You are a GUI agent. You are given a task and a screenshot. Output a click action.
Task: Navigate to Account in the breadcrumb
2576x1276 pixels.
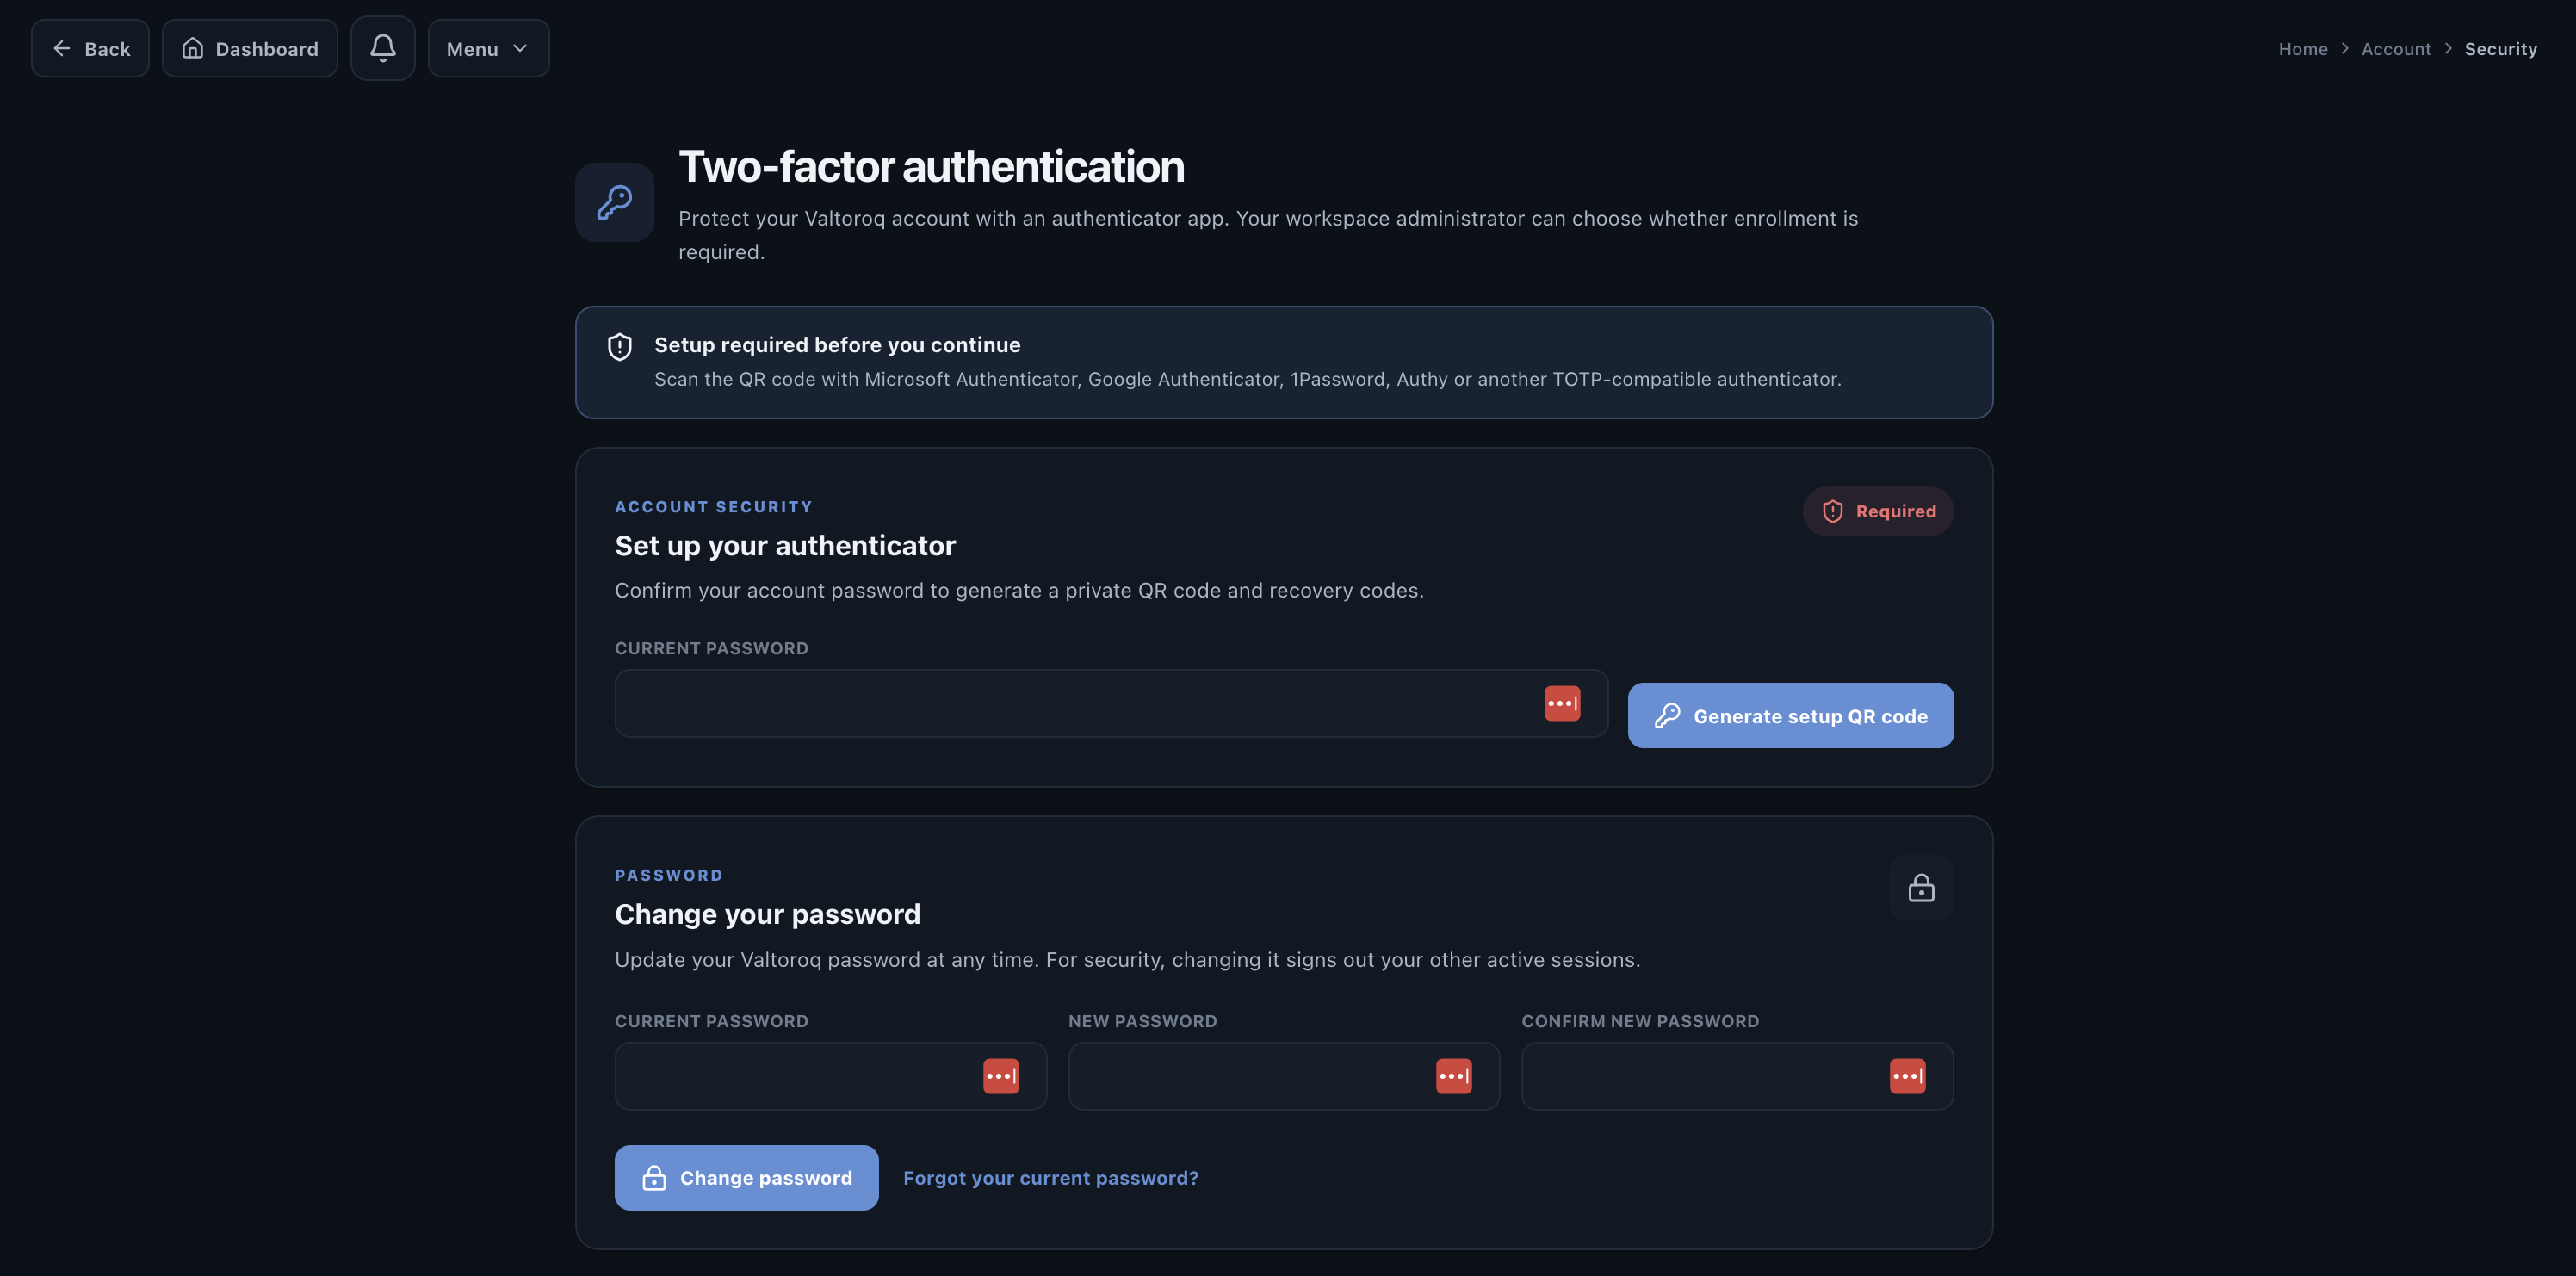point(2396,48)
